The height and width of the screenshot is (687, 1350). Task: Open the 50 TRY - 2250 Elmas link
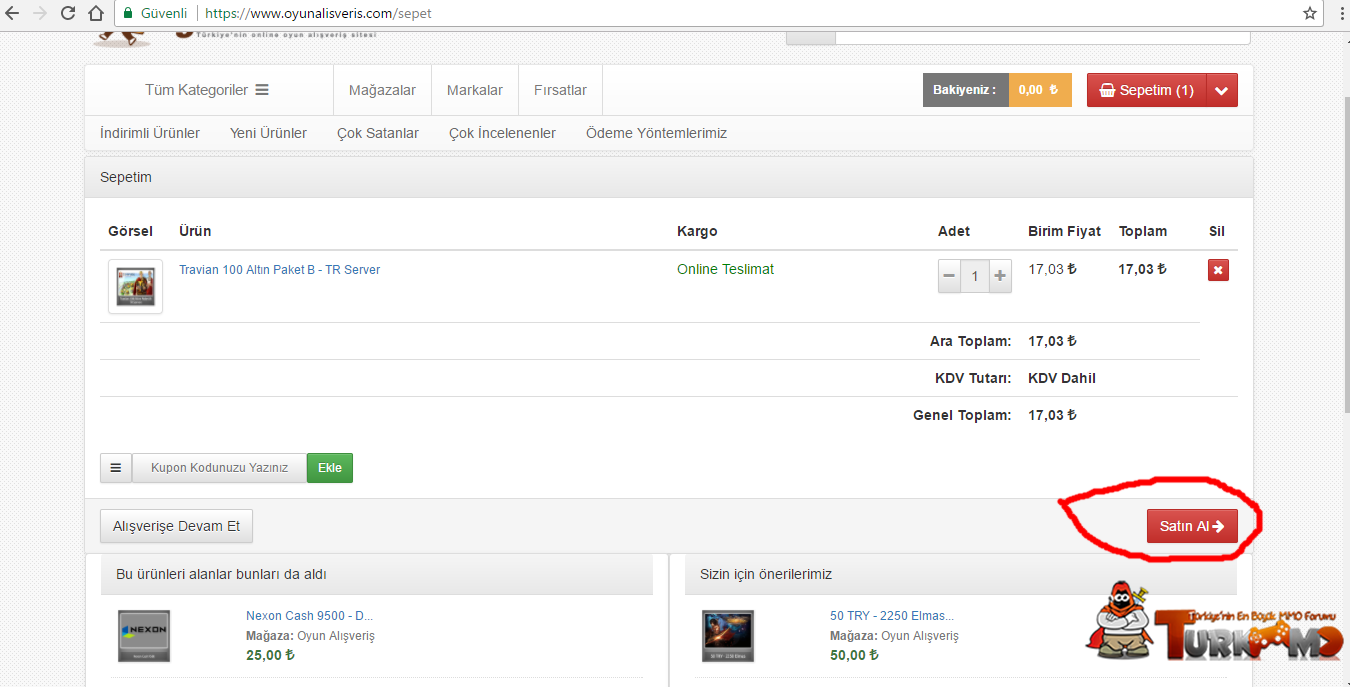pyautogui.click(x=892, y=616)
